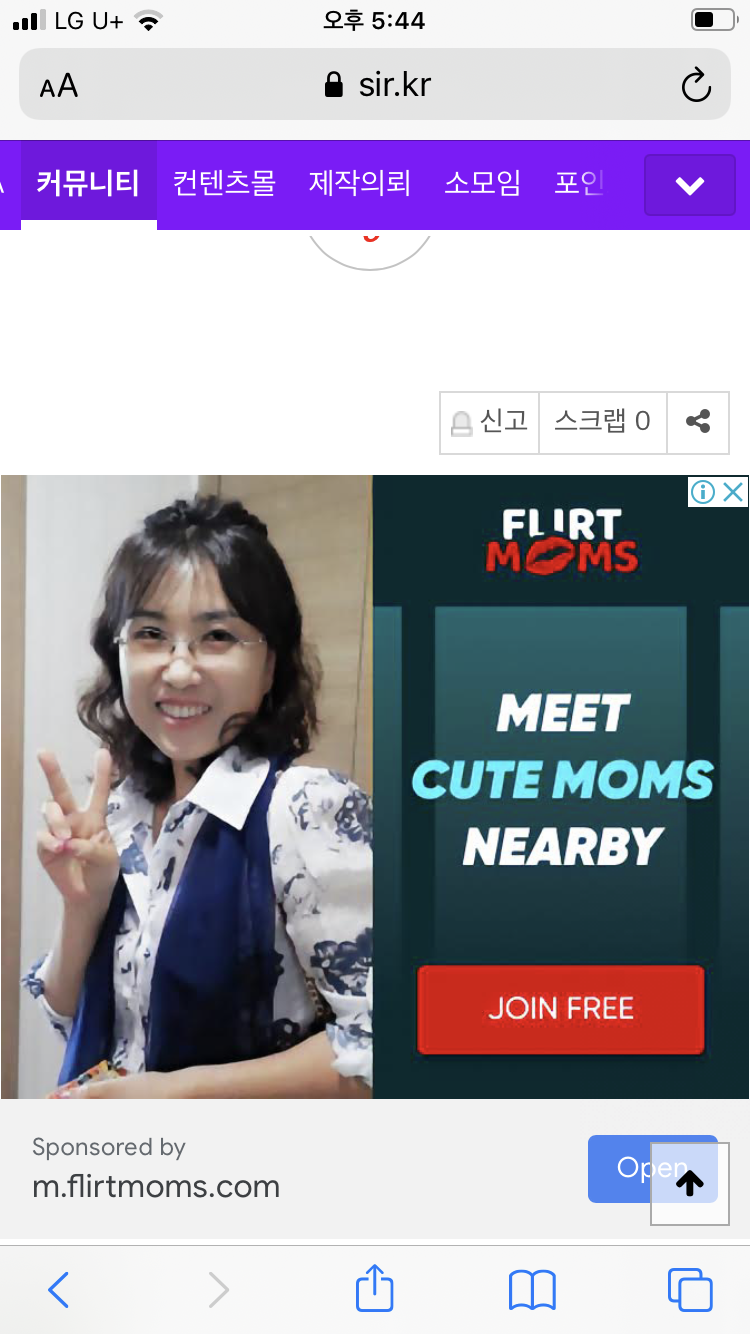Image resolution: width=750 pixels, height=1334 pixels.
Task: Tap the 스크랩 0 button
Action: [603, 422]
